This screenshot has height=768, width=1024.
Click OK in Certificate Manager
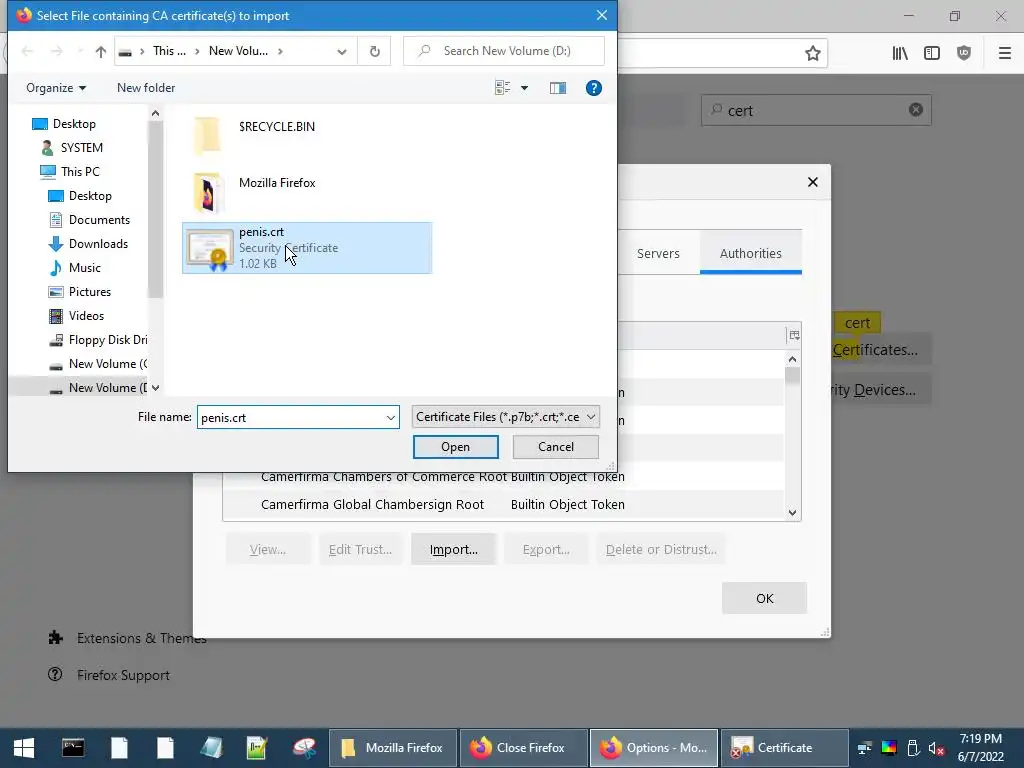[x=765, y=598]
